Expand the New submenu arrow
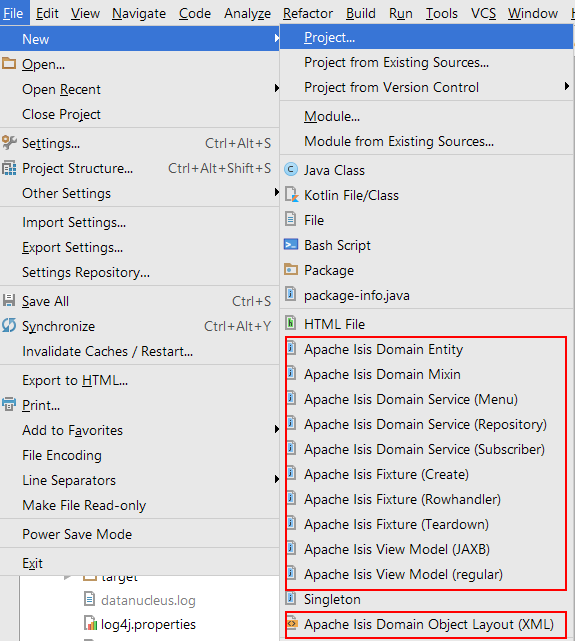 pos(277,38)
